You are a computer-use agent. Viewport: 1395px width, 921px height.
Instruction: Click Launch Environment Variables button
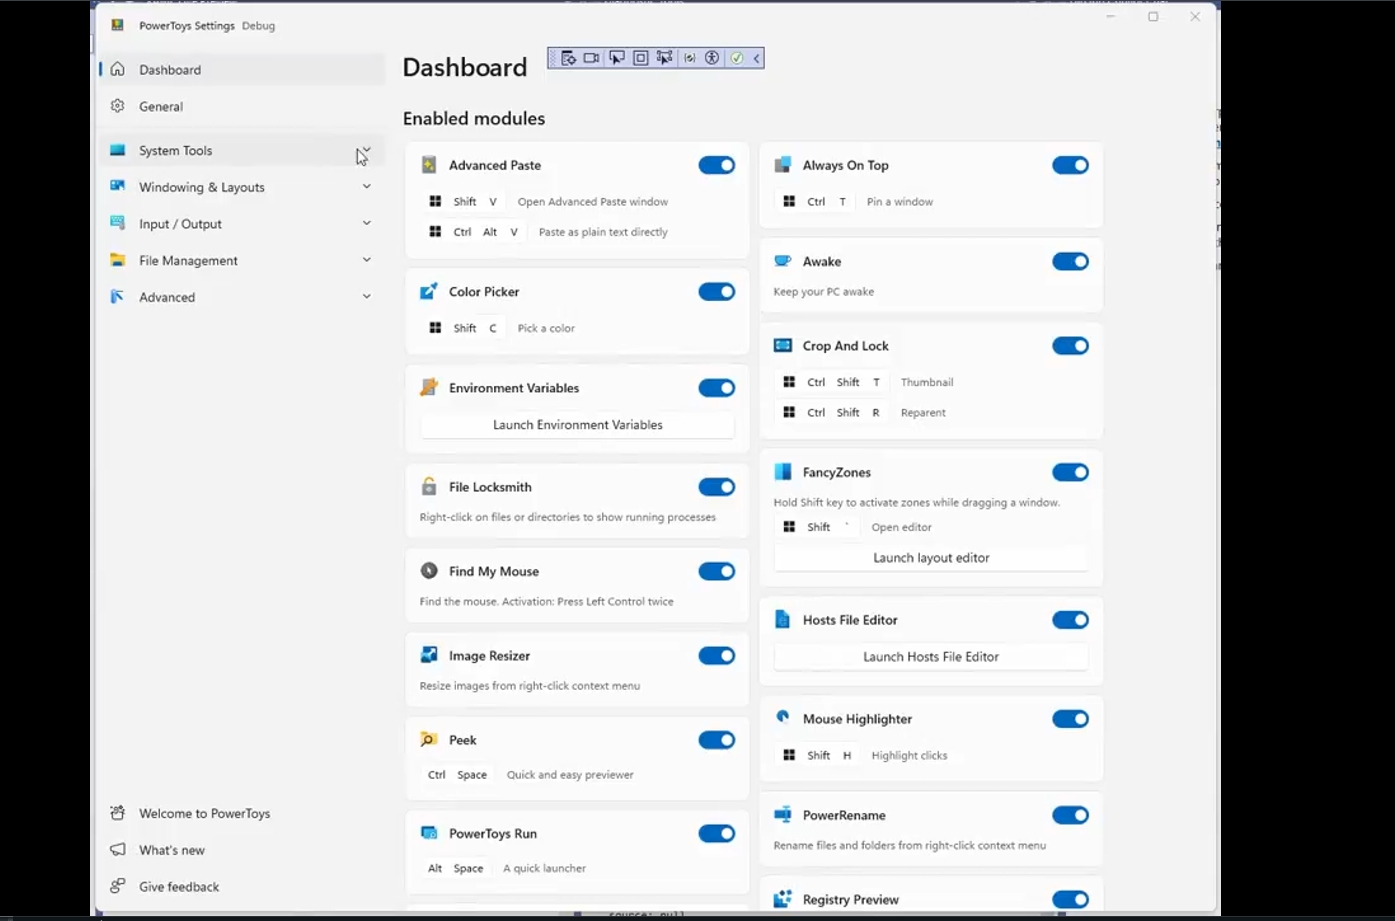(x=578, y=425)
